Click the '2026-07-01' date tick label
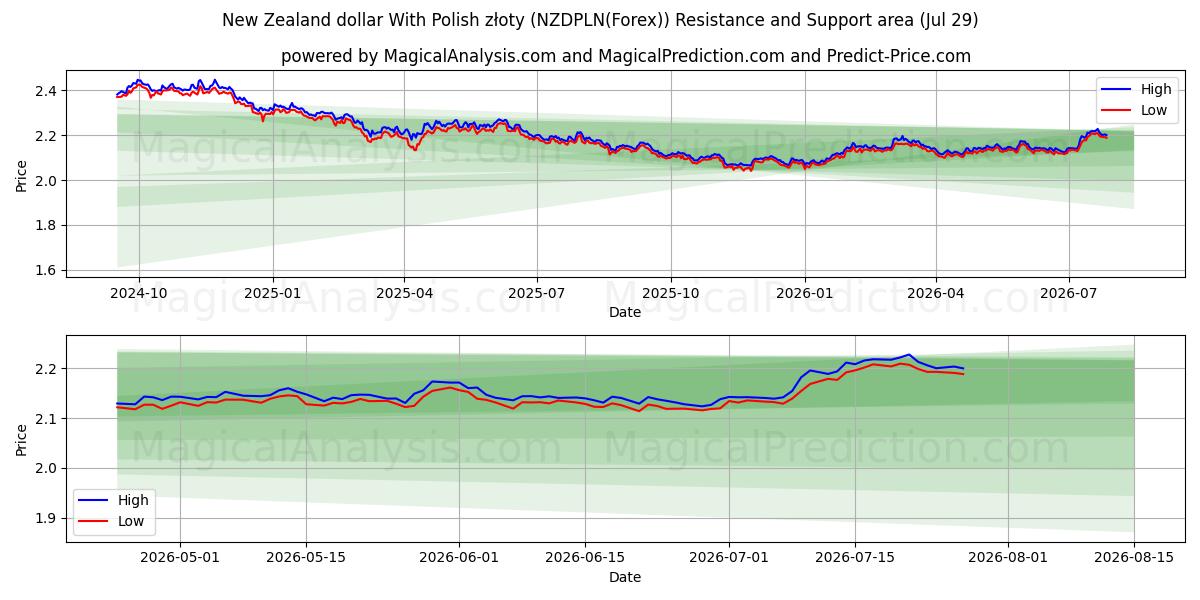This screenshot has height=600, width=1200. pyautogui.click(x=729, y=559)
